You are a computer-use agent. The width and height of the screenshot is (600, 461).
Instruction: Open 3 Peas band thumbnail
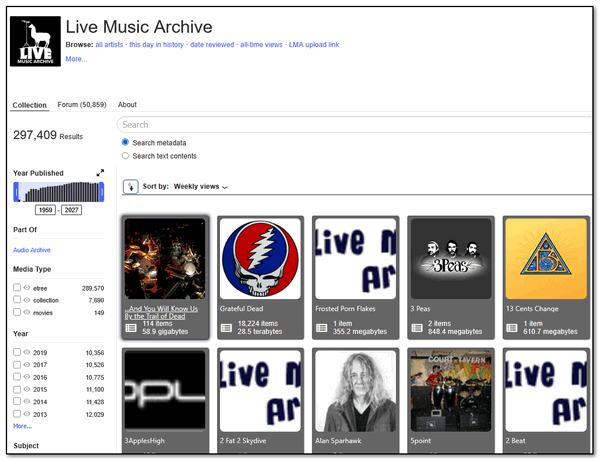coord(451,259)
